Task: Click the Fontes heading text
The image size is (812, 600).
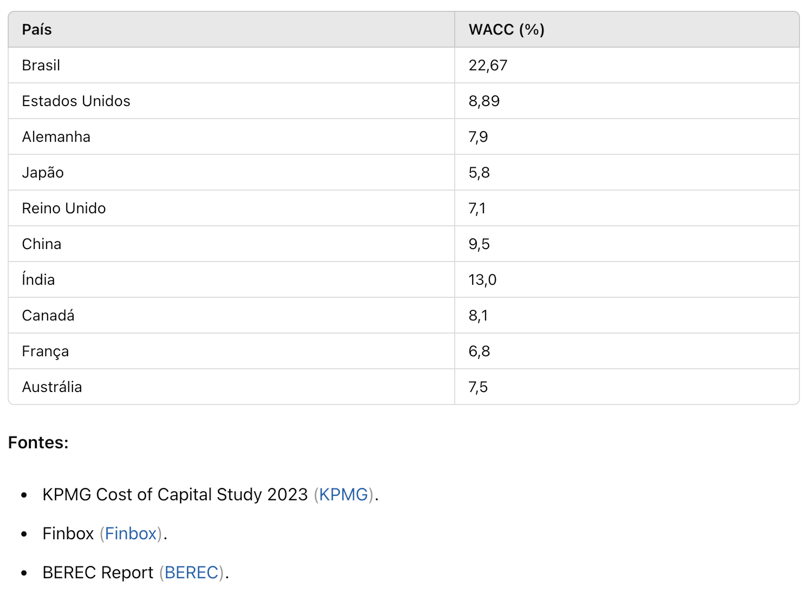Action: click(38, 443)
